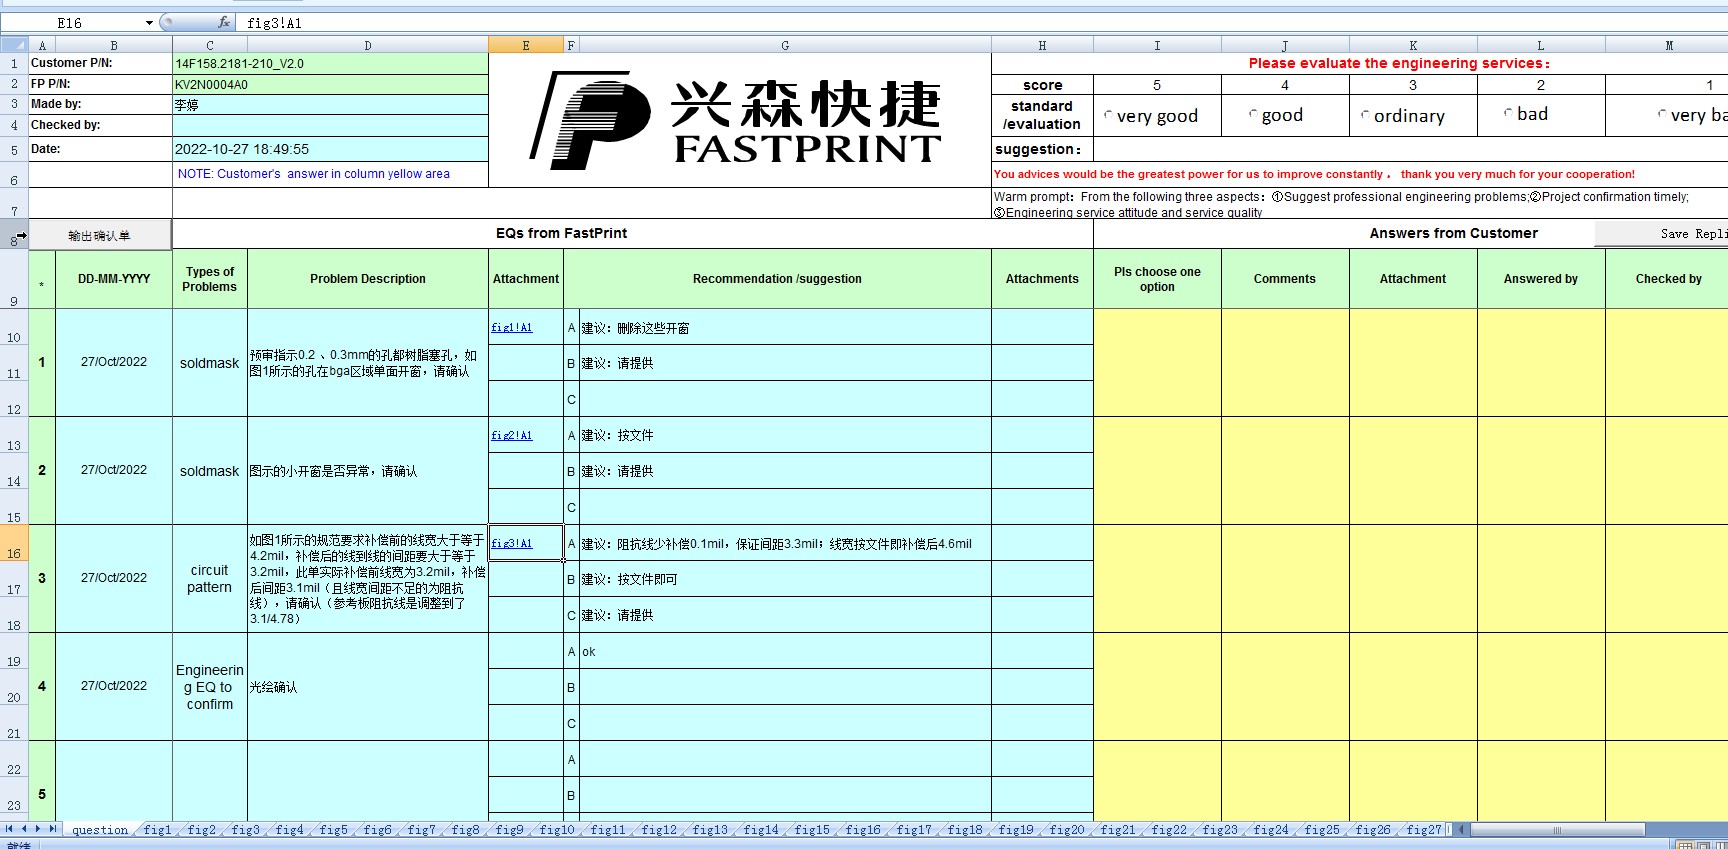Select row 16 header
The width and height of the screenshot is (1728, 849).
[x=14, y=543]
